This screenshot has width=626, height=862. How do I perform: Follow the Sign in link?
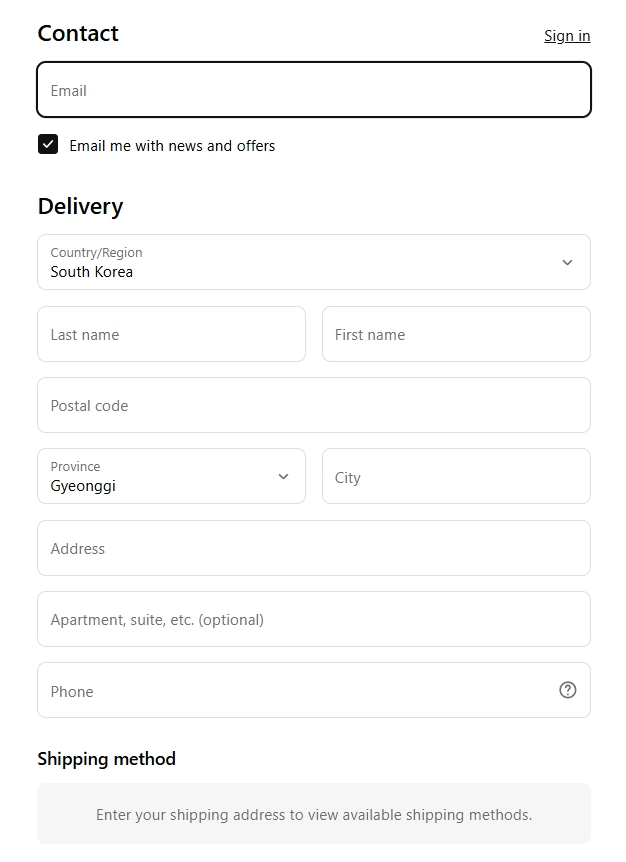click(567, 36)
